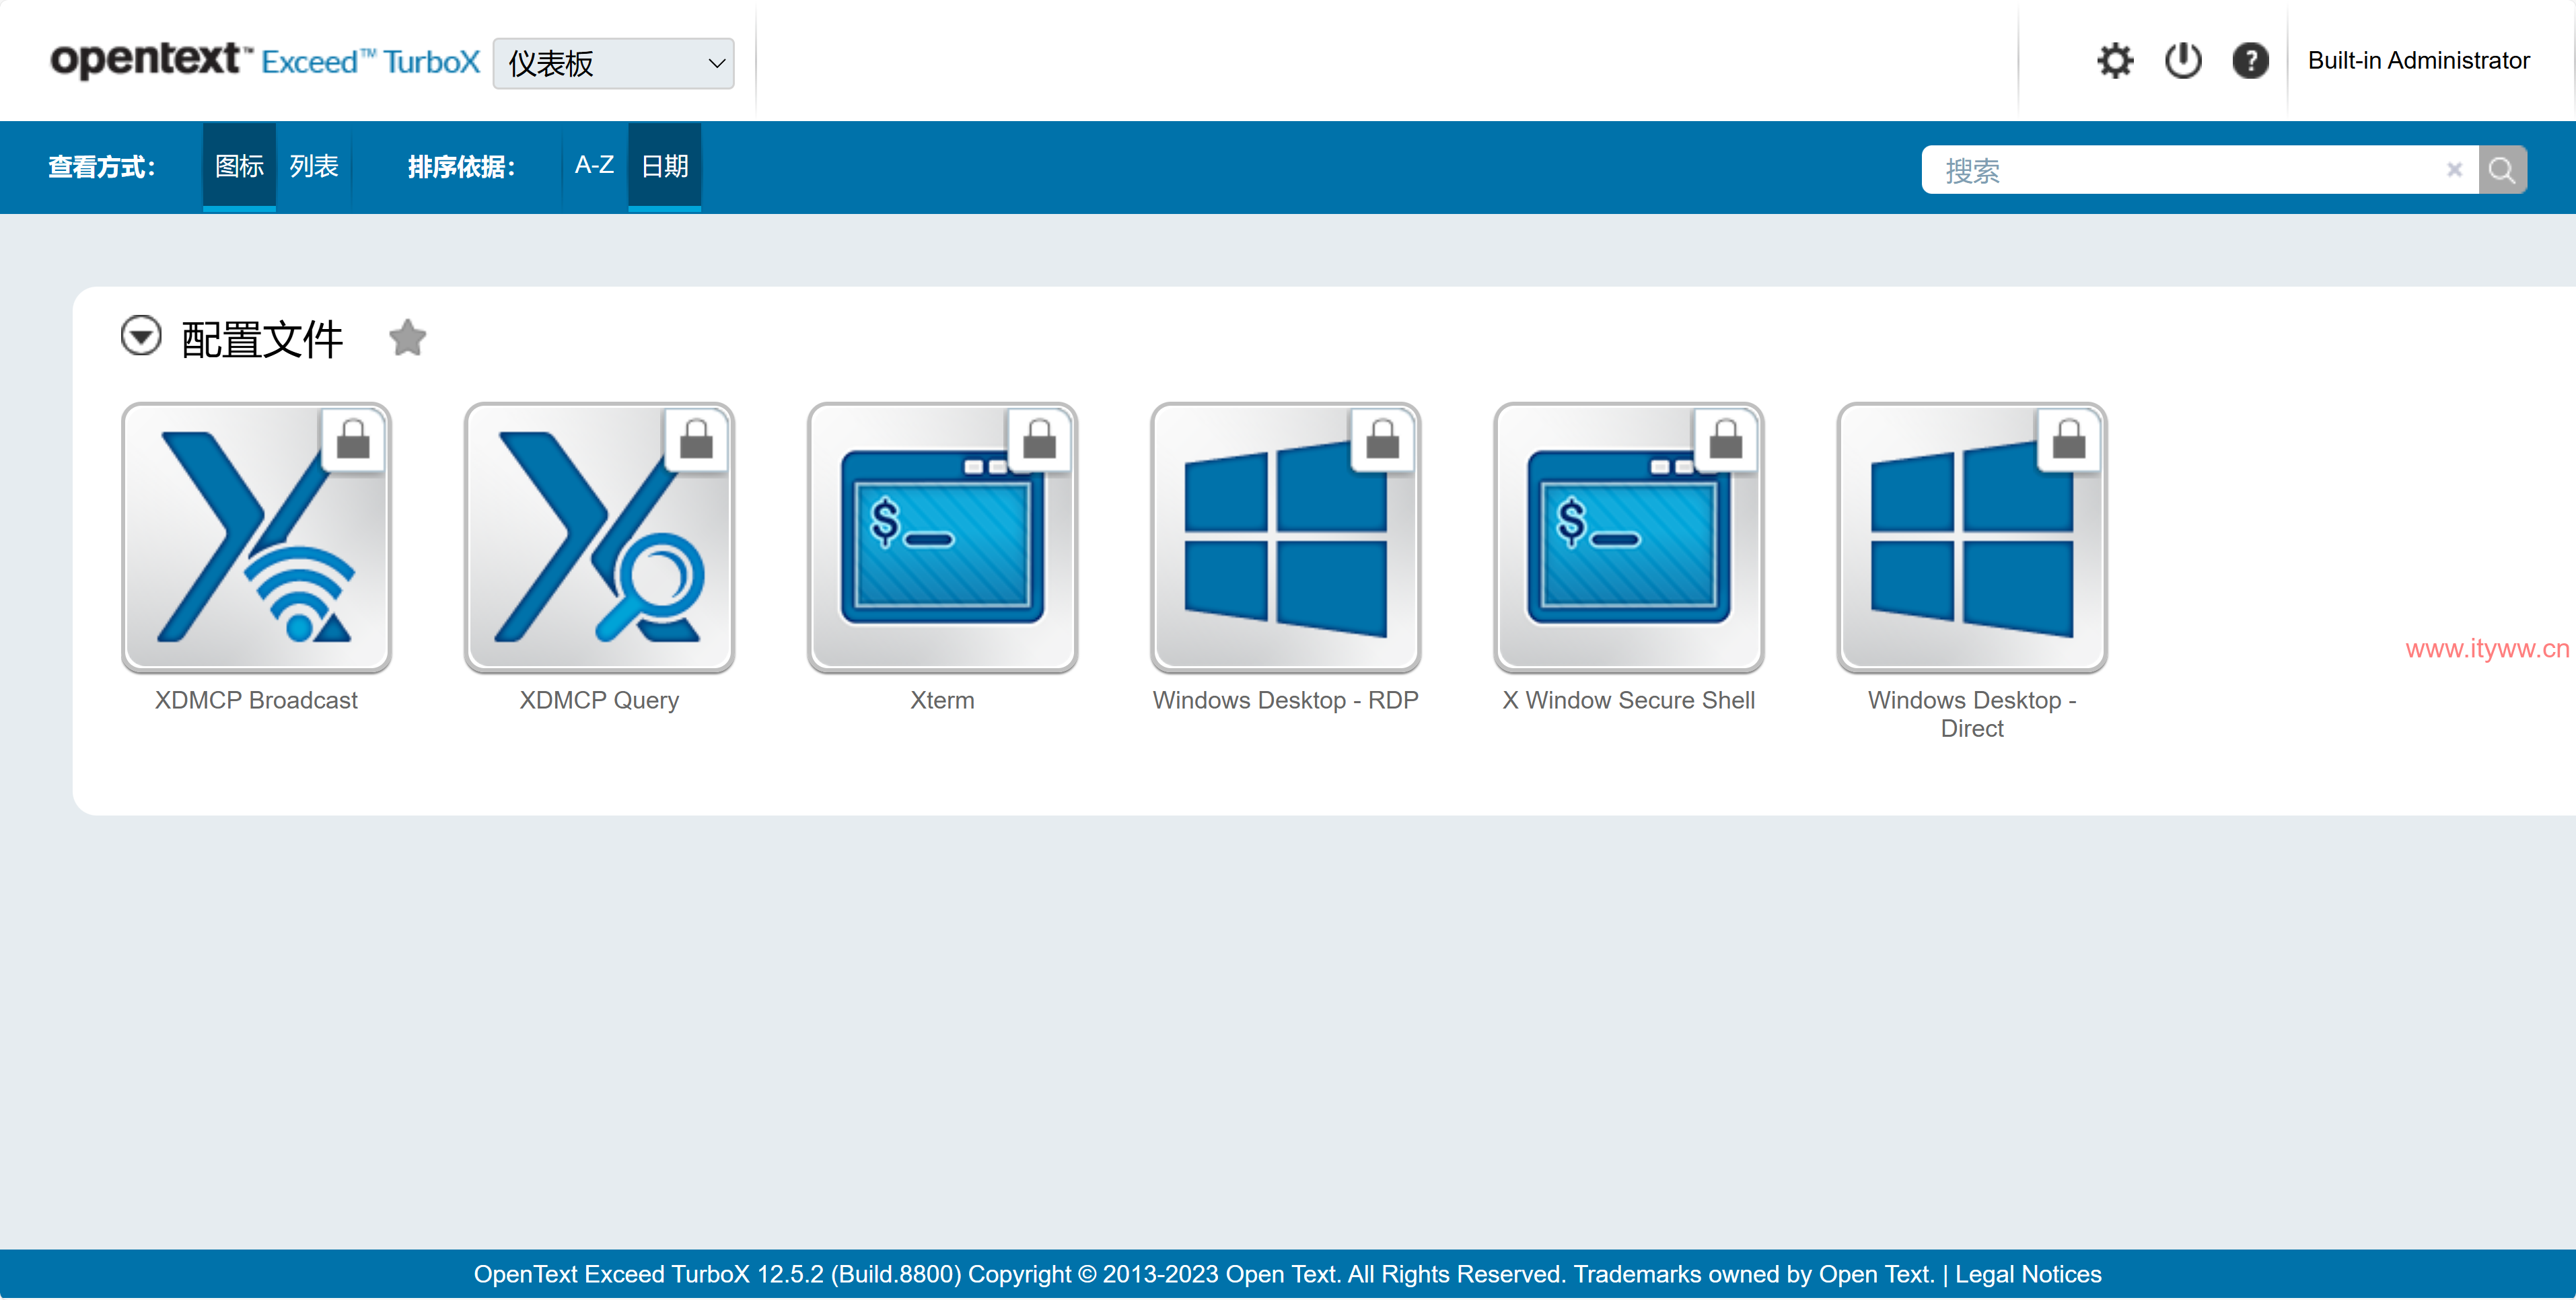The height and width of the screenshot is (1300, 2576).
Task: Click the 配置文件 section heading
Action: (262, 339)
